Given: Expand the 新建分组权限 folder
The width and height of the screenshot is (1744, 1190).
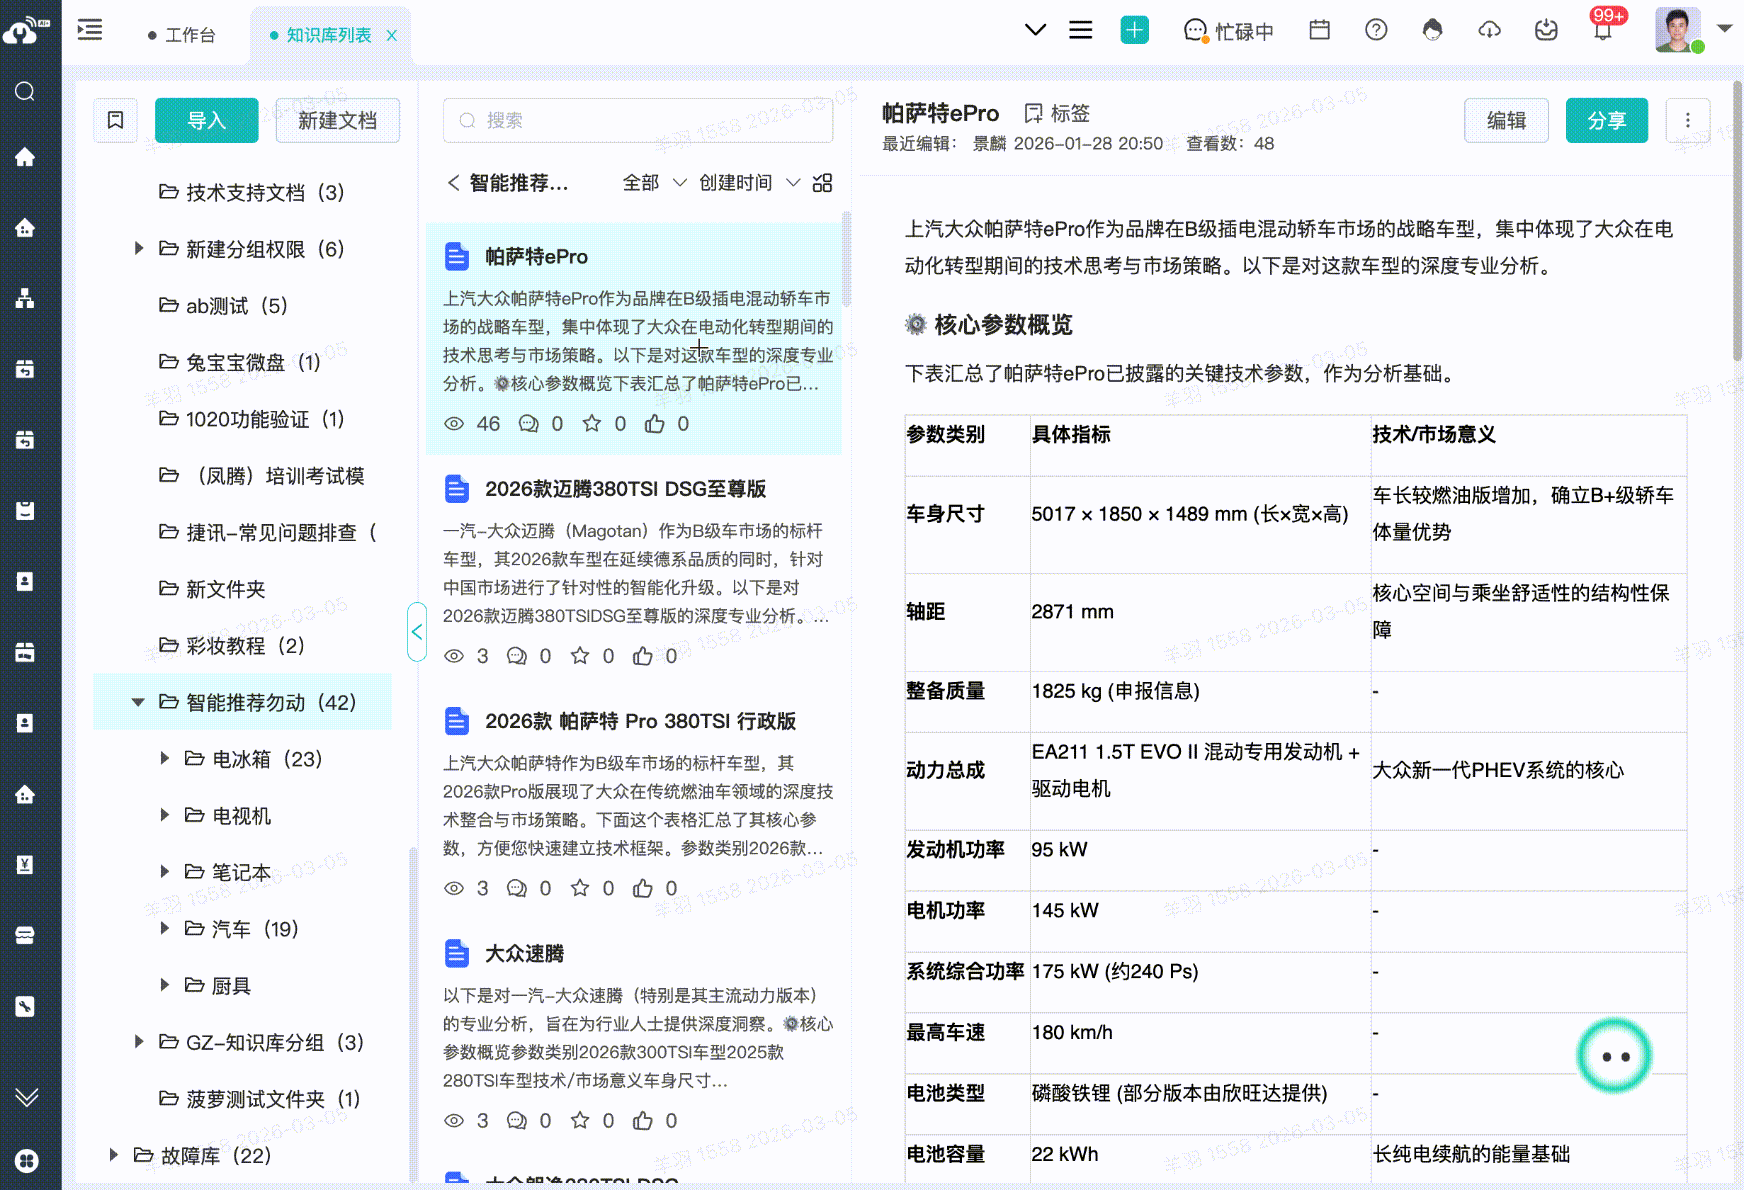Looking at the screenshot, I should click(x=139, y=248).
